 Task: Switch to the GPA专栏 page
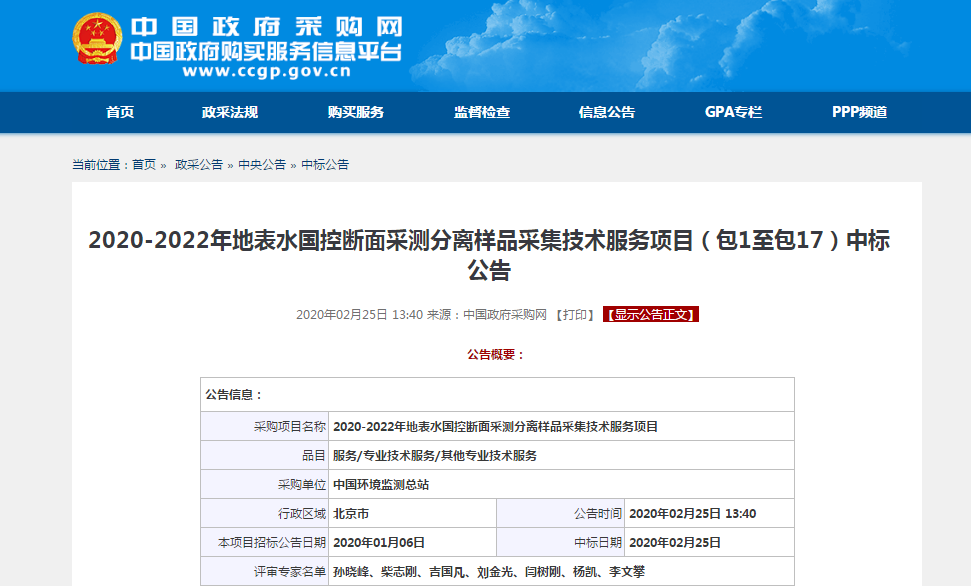[x=733, y=112]
